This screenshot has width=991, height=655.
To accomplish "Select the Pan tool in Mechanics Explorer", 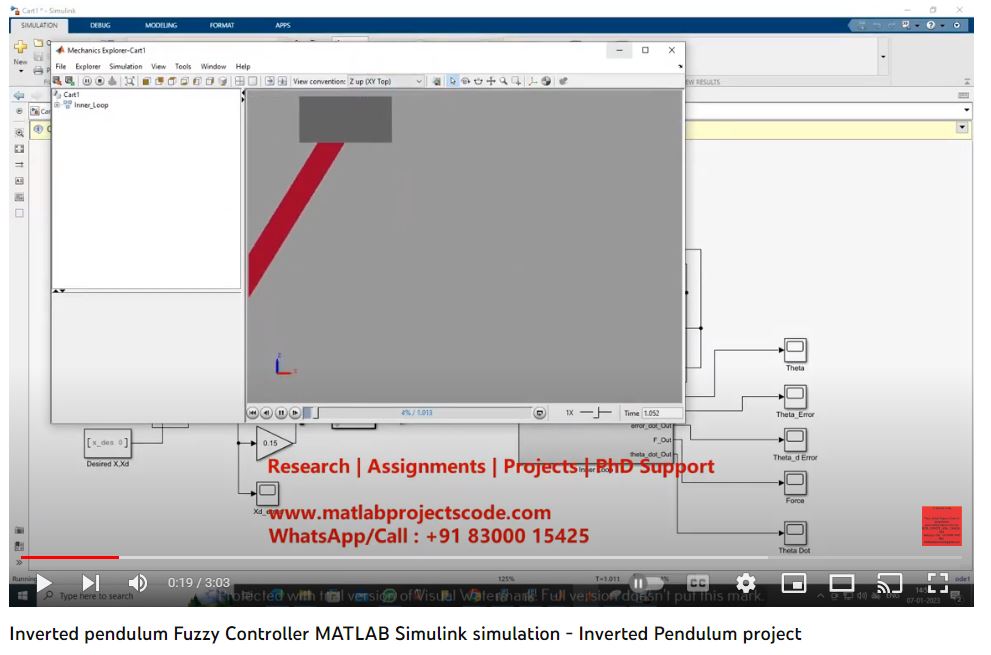I will point(491,81).
